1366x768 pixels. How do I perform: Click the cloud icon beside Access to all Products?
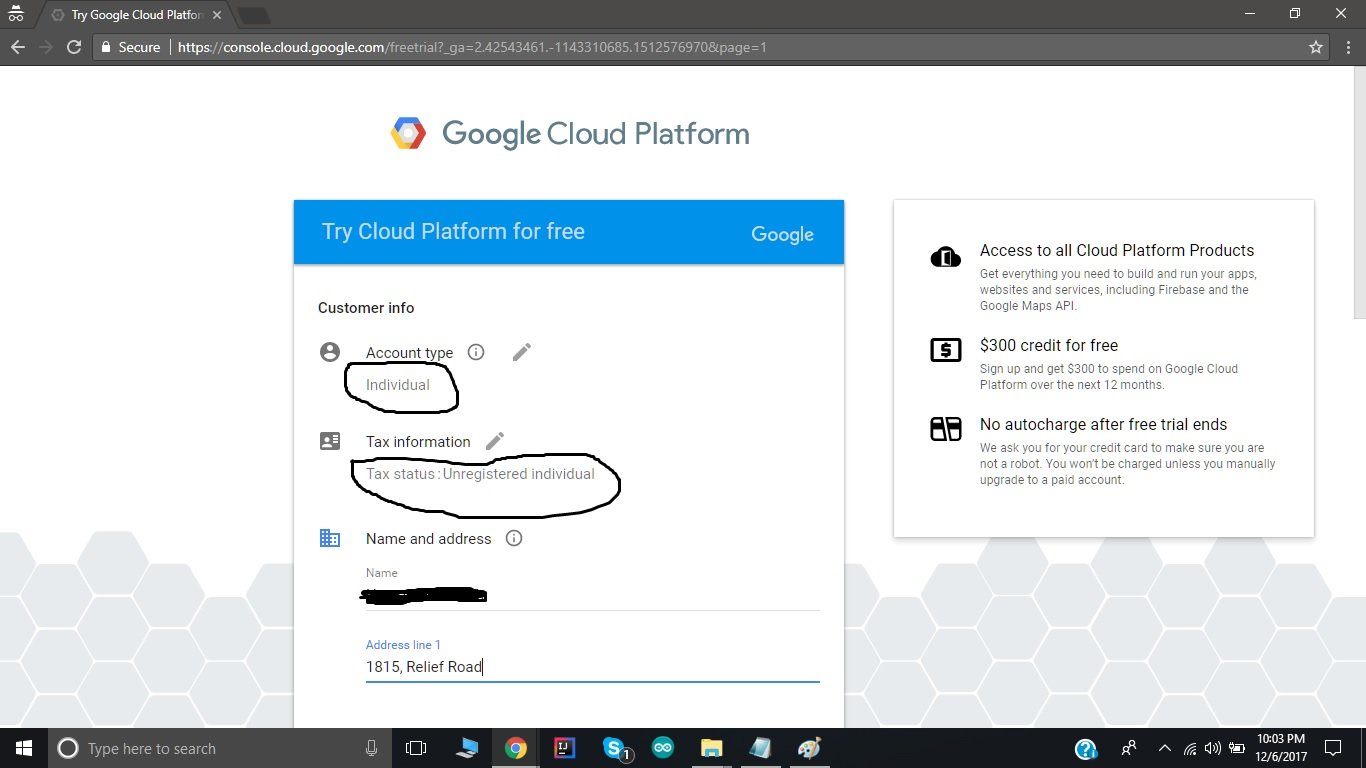click(946, 258)
